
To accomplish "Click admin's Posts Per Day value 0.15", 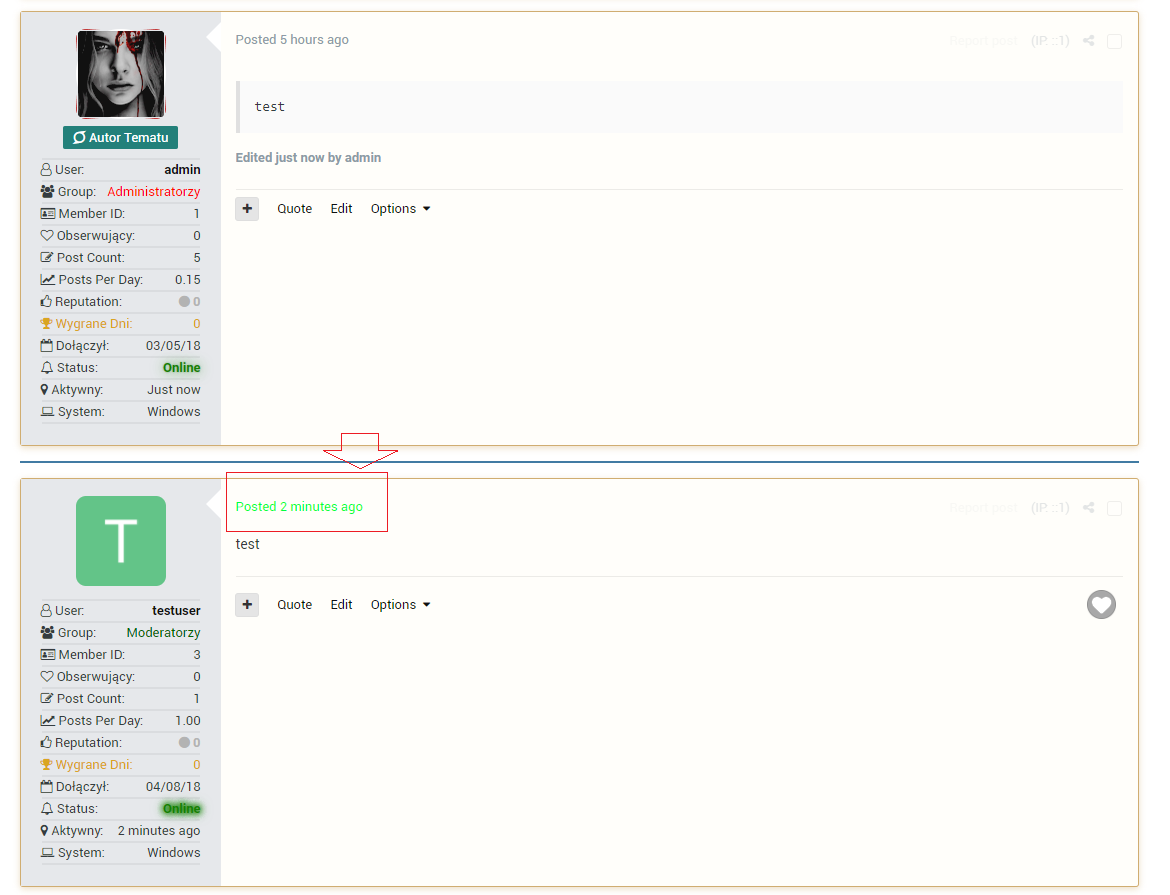I will pyautogui.click(x=187, y=280).
